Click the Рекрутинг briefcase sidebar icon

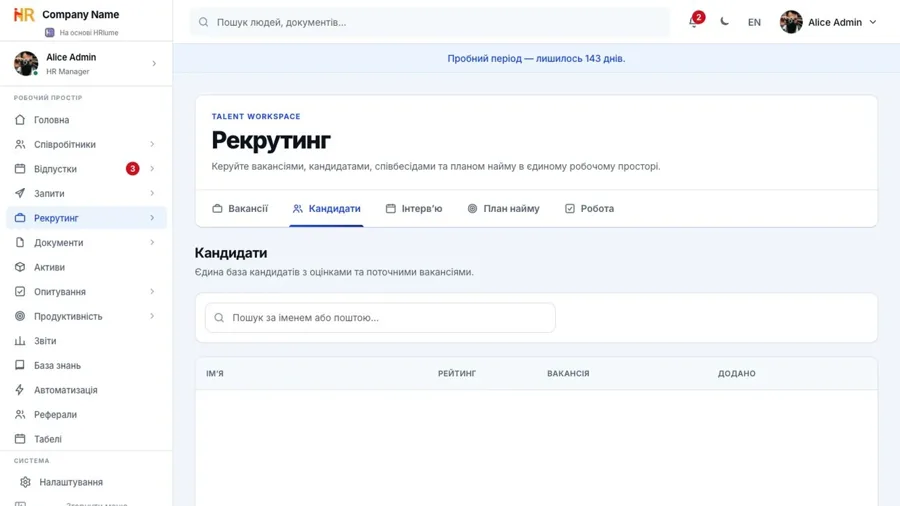[x=20, y=218]
